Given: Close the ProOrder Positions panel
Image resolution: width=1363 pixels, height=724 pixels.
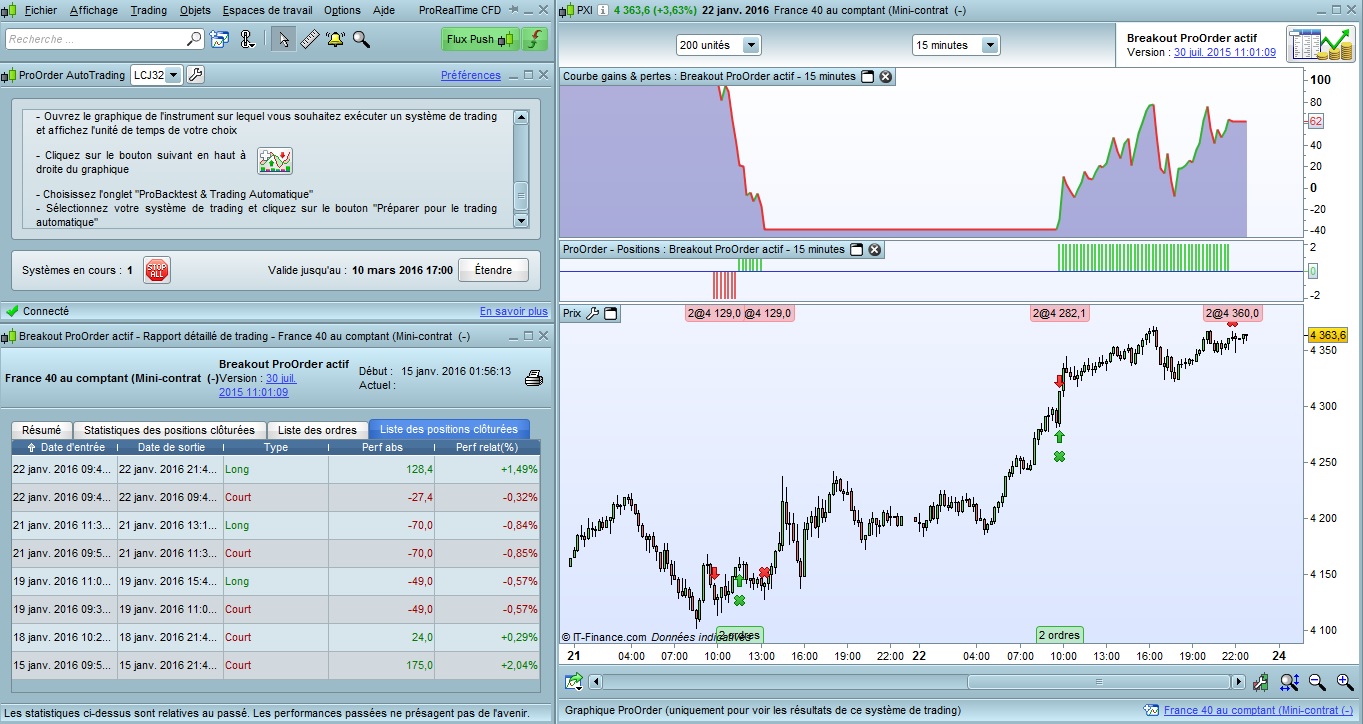Looking at the screenshot, I should (x=875, y=249).
